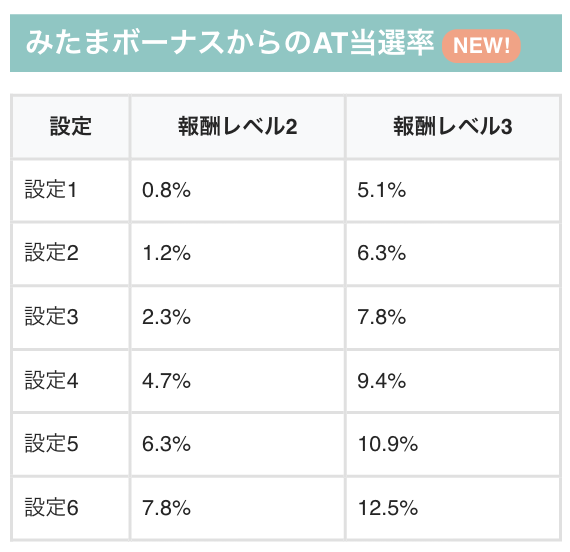Click the 設定3 row label
This screenshot has height=552, width=570.
[71, 317]
